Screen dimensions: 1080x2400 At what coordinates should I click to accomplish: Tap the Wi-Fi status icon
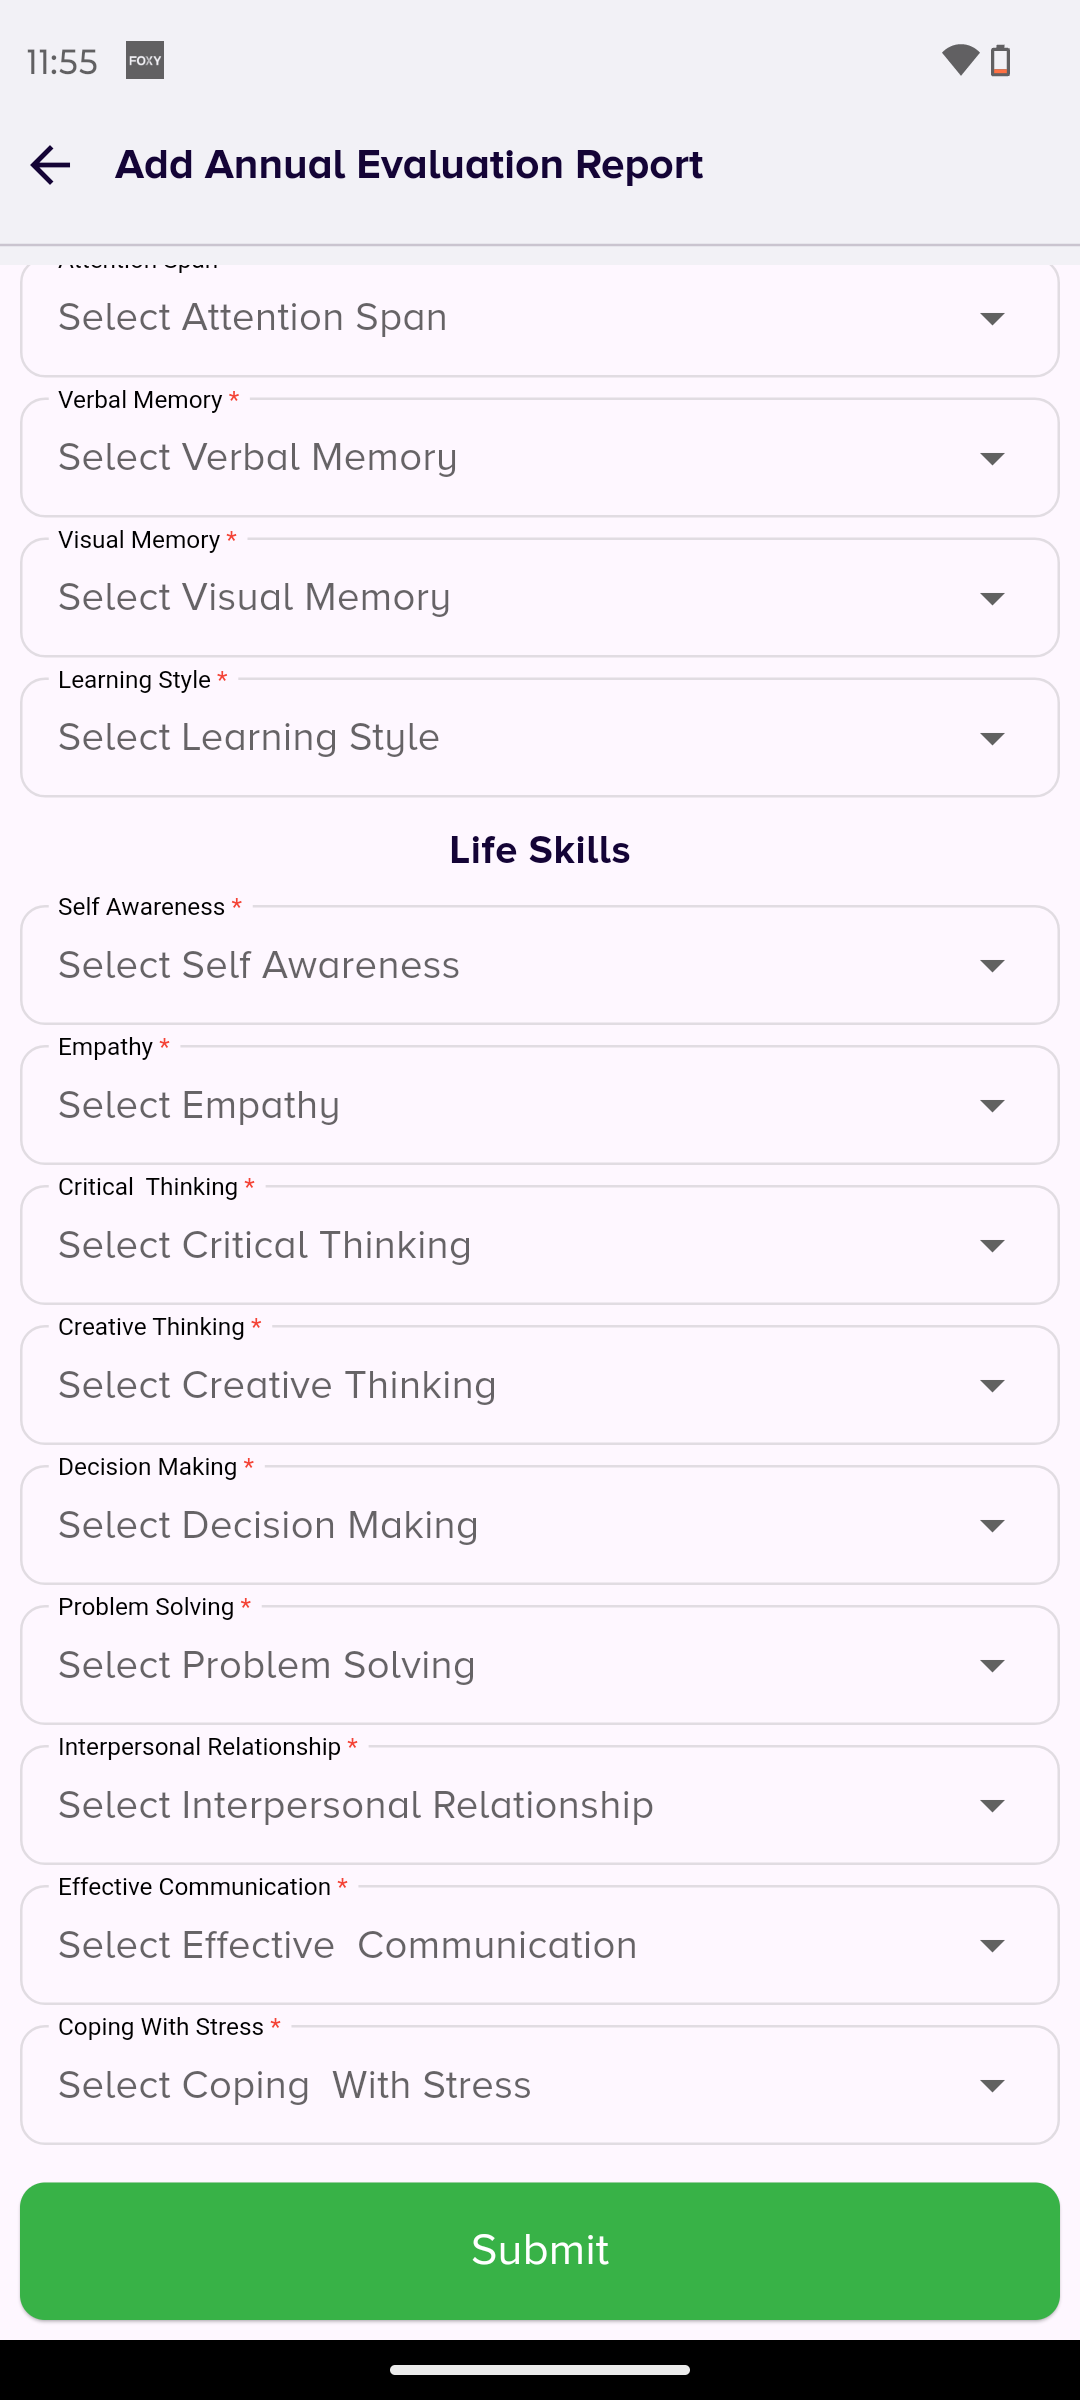pos(960,61)
